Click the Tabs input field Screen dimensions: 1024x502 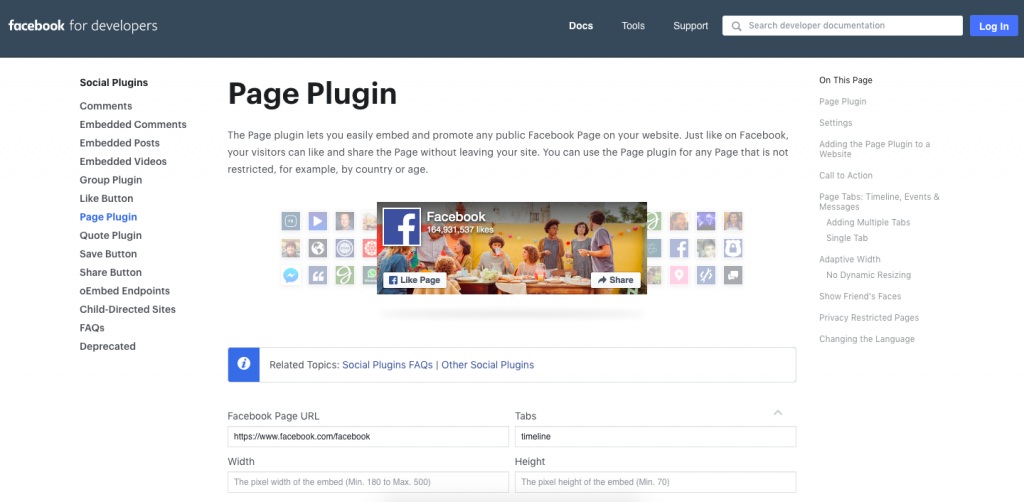coord(655,437)
